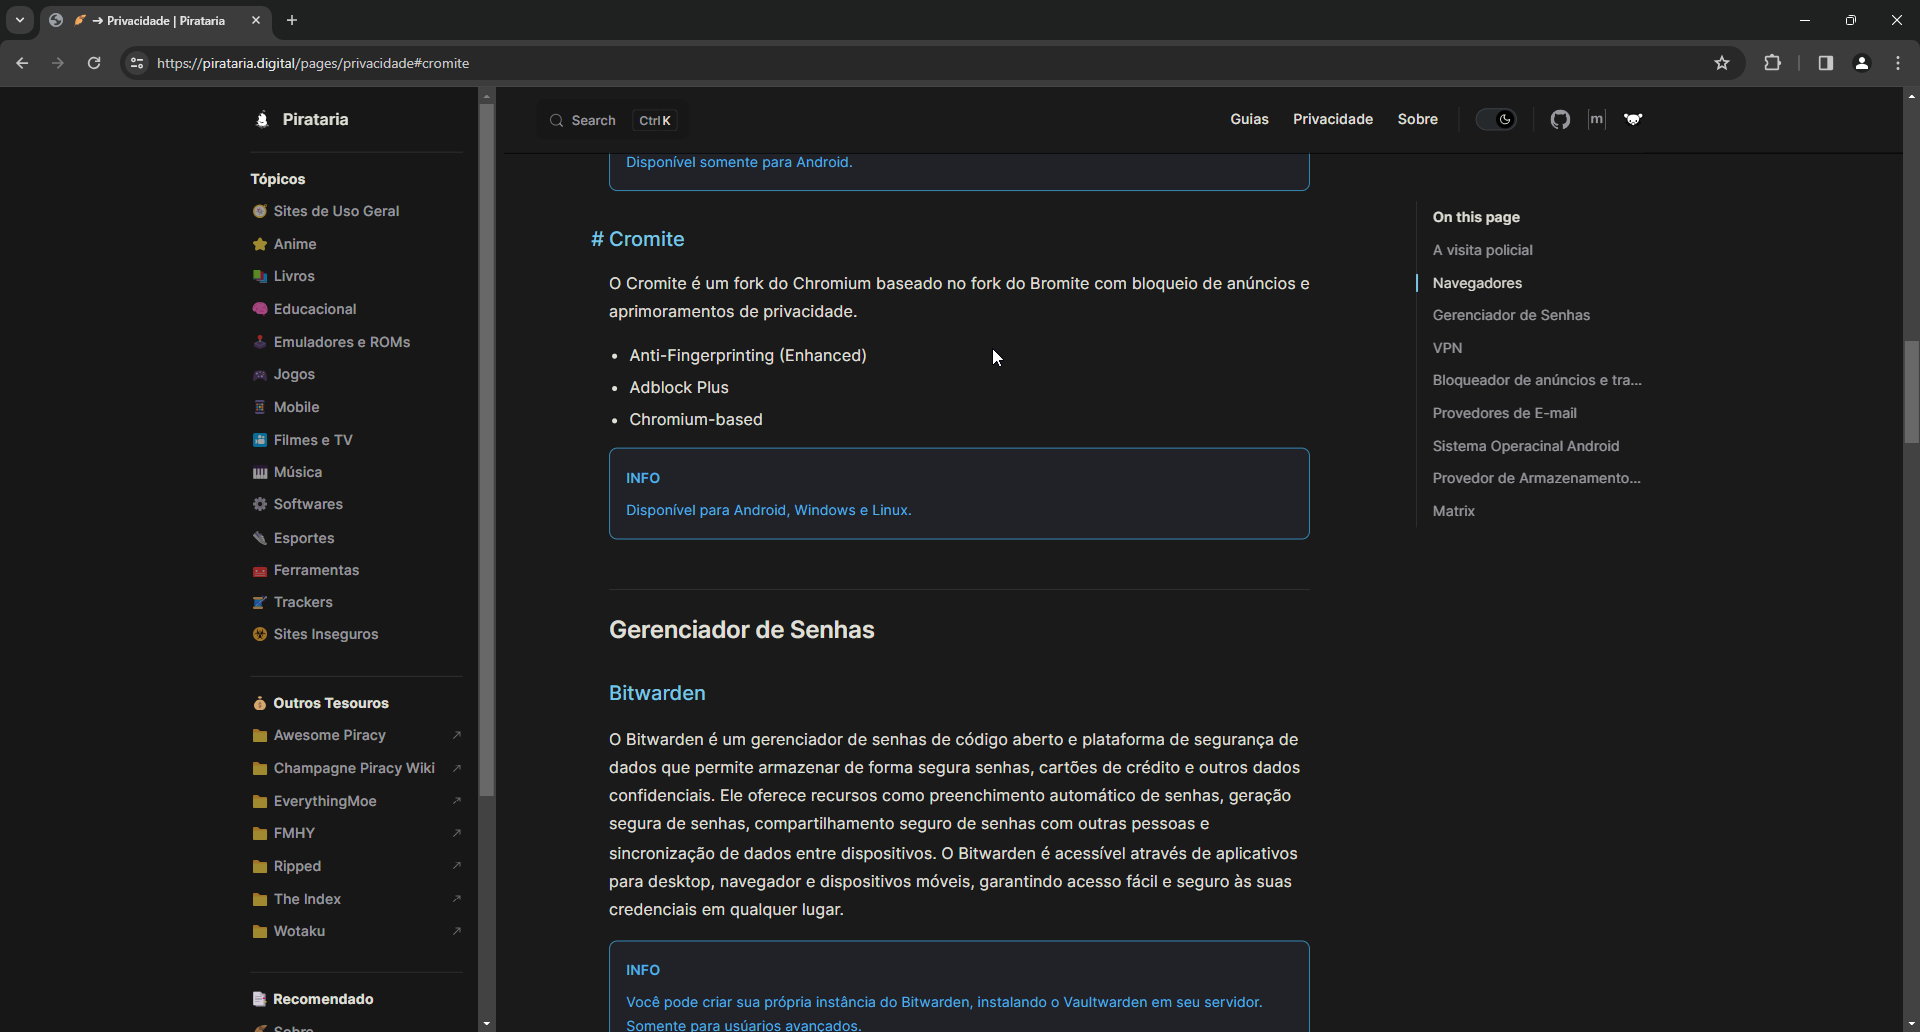Open the browser side panel icon
This screenshot has width=1920, height=1032.
click(x=1825, y=63)
